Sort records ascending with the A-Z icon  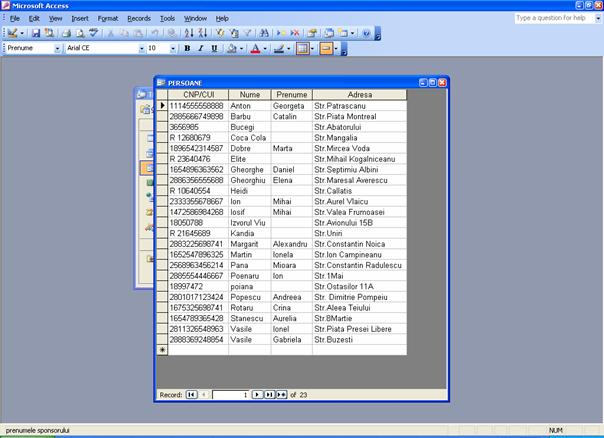(x=190, y=33)
